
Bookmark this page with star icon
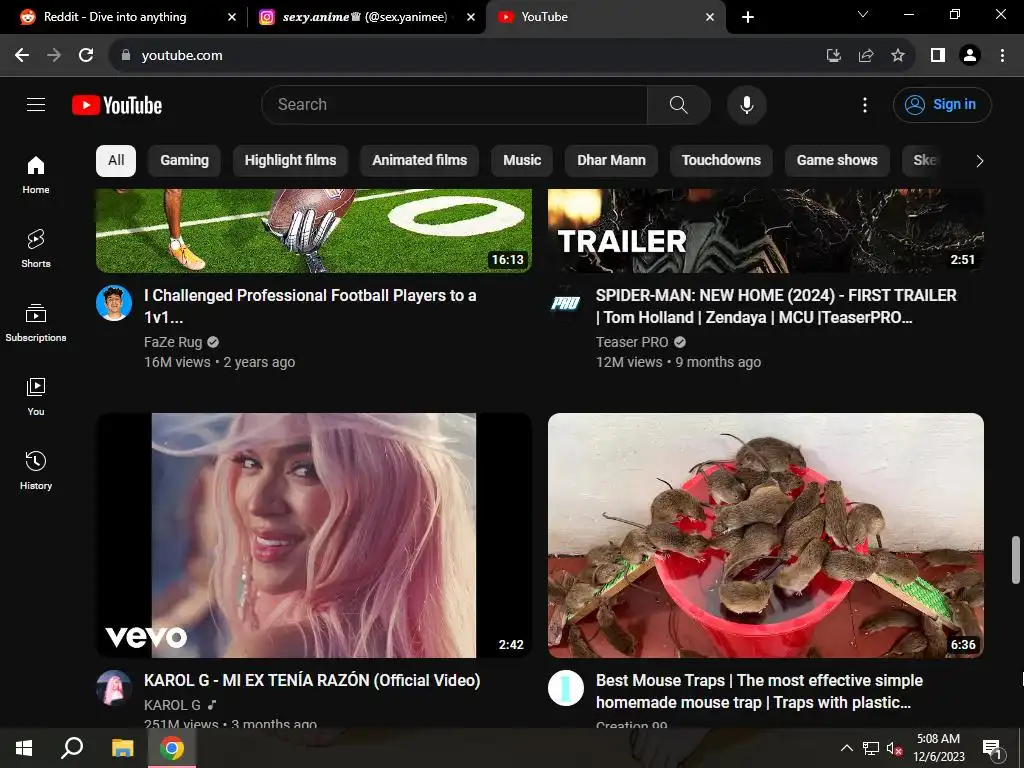pos(898,56)
